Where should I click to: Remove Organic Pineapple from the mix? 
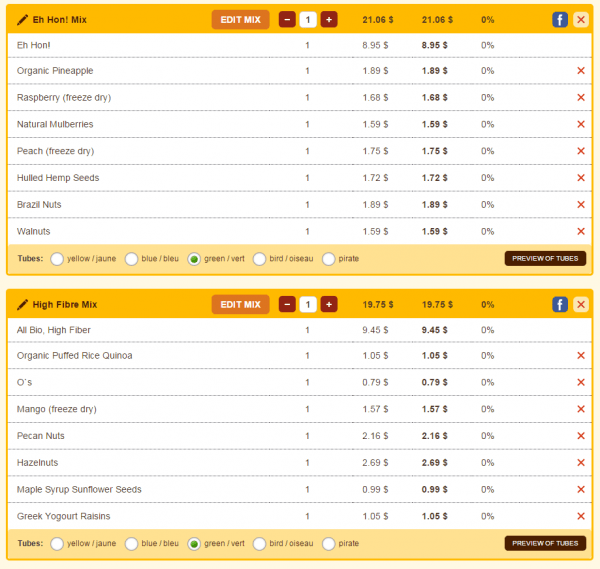coord(581,71)
